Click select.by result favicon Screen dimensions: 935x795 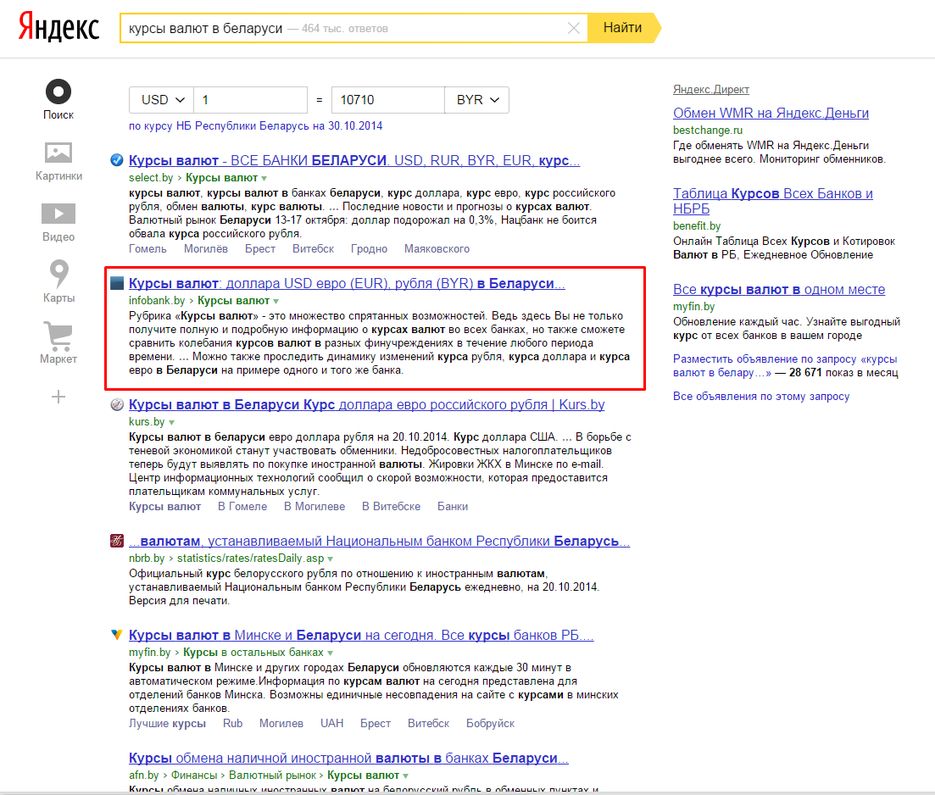click(x=117, y=160)
